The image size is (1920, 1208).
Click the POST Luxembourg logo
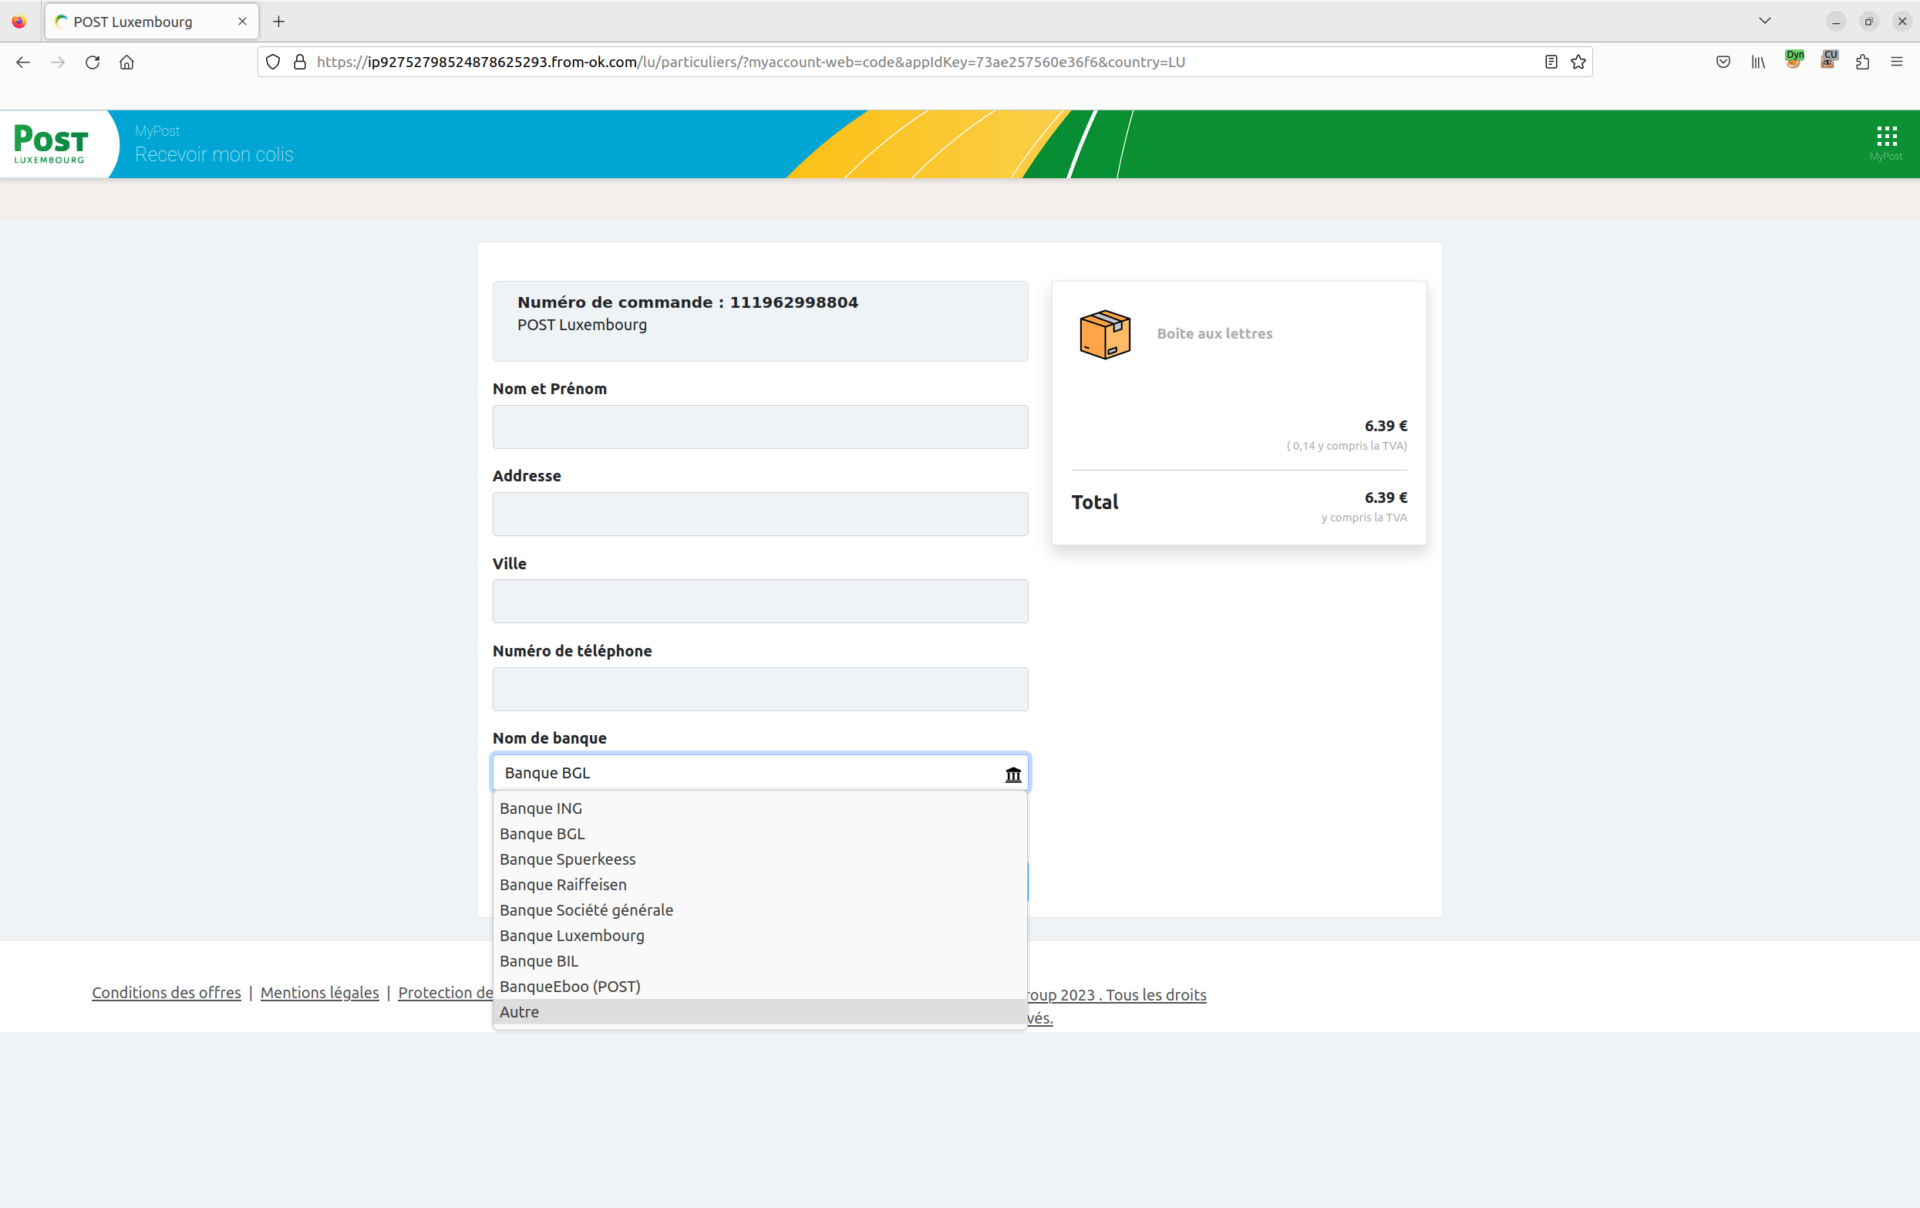pos(51,144)
